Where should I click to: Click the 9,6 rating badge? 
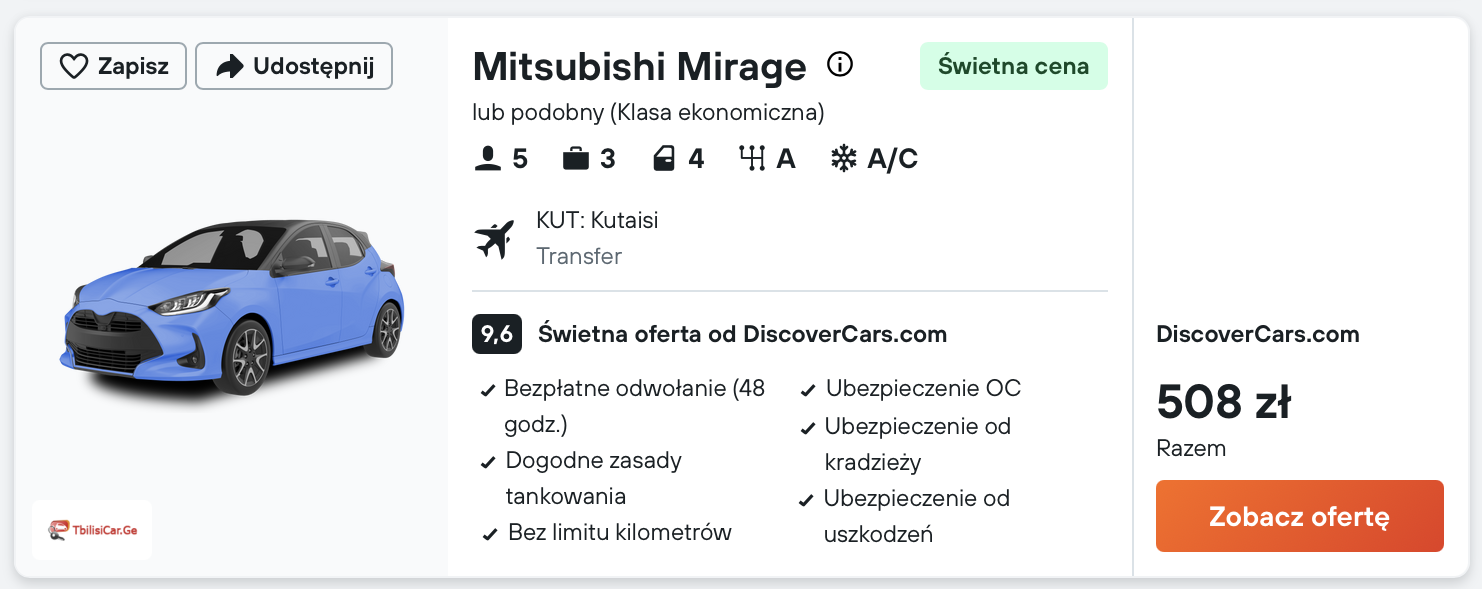pos(496,334)
